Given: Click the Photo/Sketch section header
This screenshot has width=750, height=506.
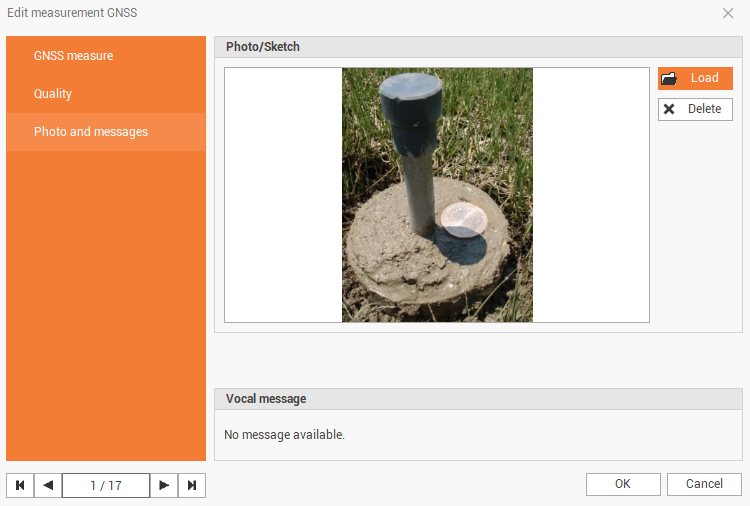Looking at the screenshot, I should (263, 47).
